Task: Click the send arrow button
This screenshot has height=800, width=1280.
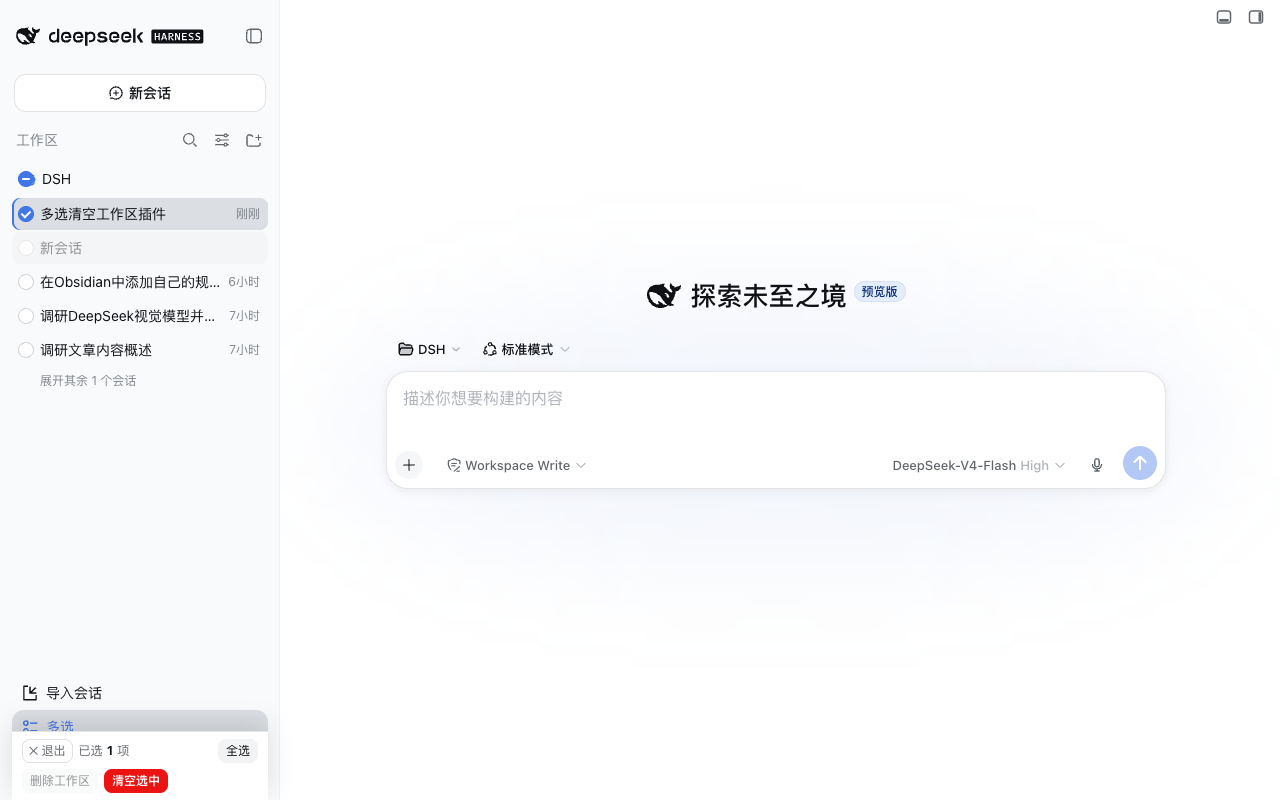Action: pos(1140,463)
